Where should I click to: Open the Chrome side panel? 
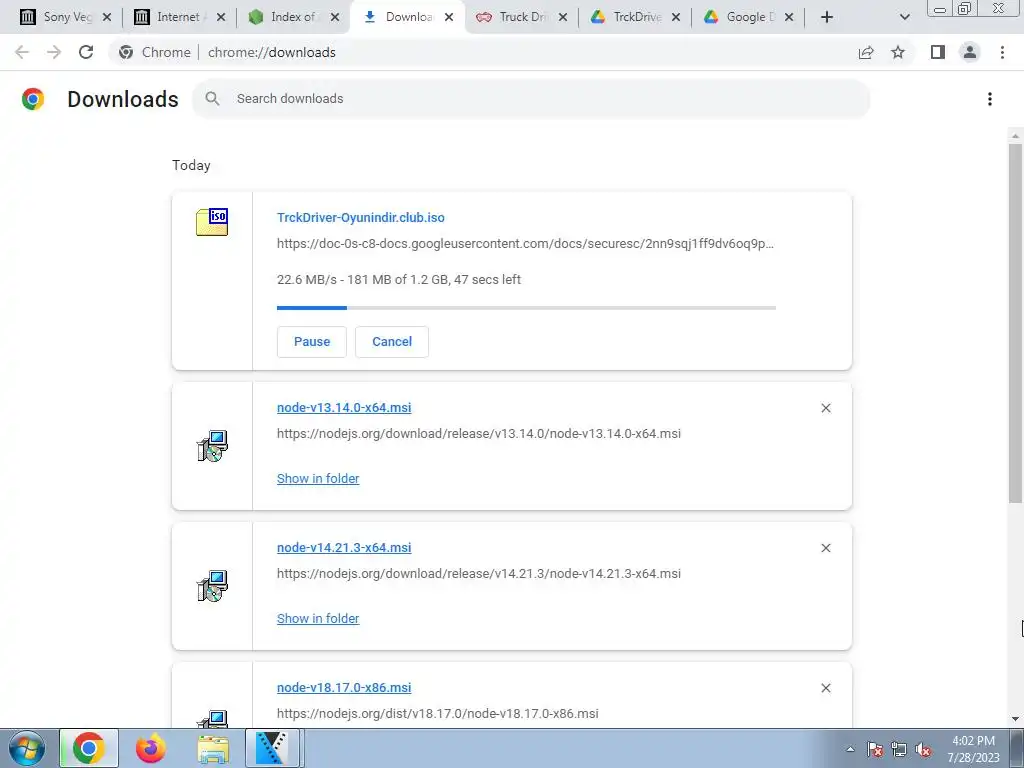[938, 52]
